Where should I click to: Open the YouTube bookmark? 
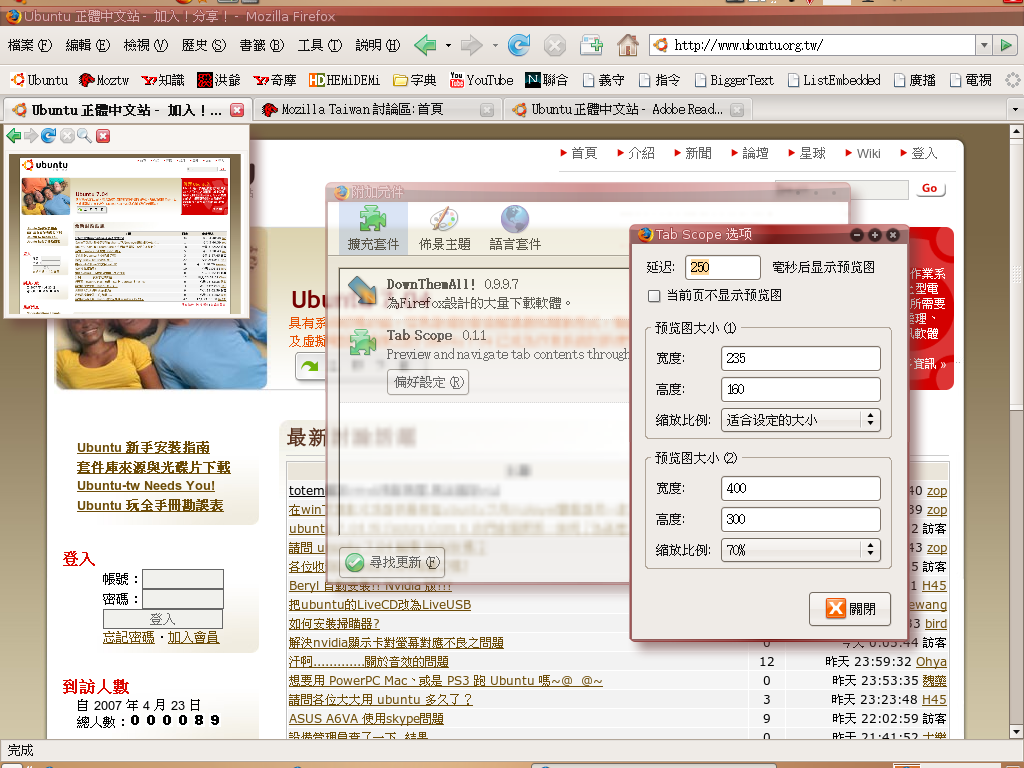[x=481, y=80]
